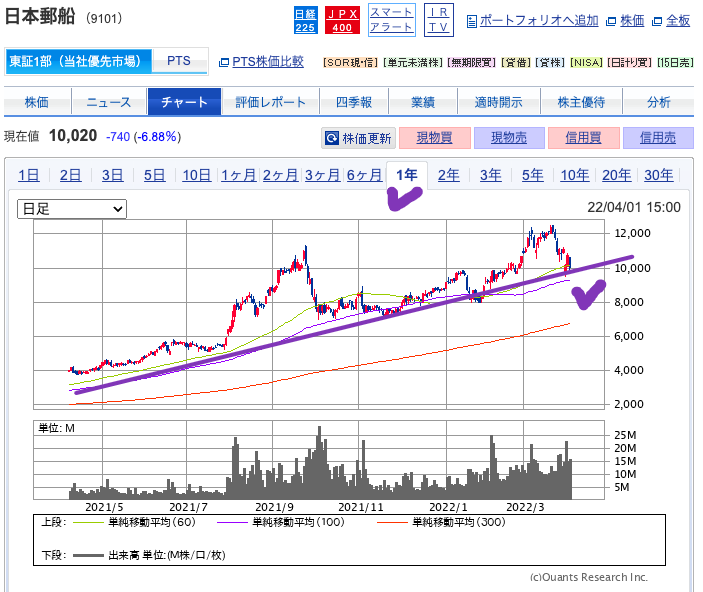Screen dimensions: 703x592
Task: Select the 1年 chart period tab
Action: [407, 175]
